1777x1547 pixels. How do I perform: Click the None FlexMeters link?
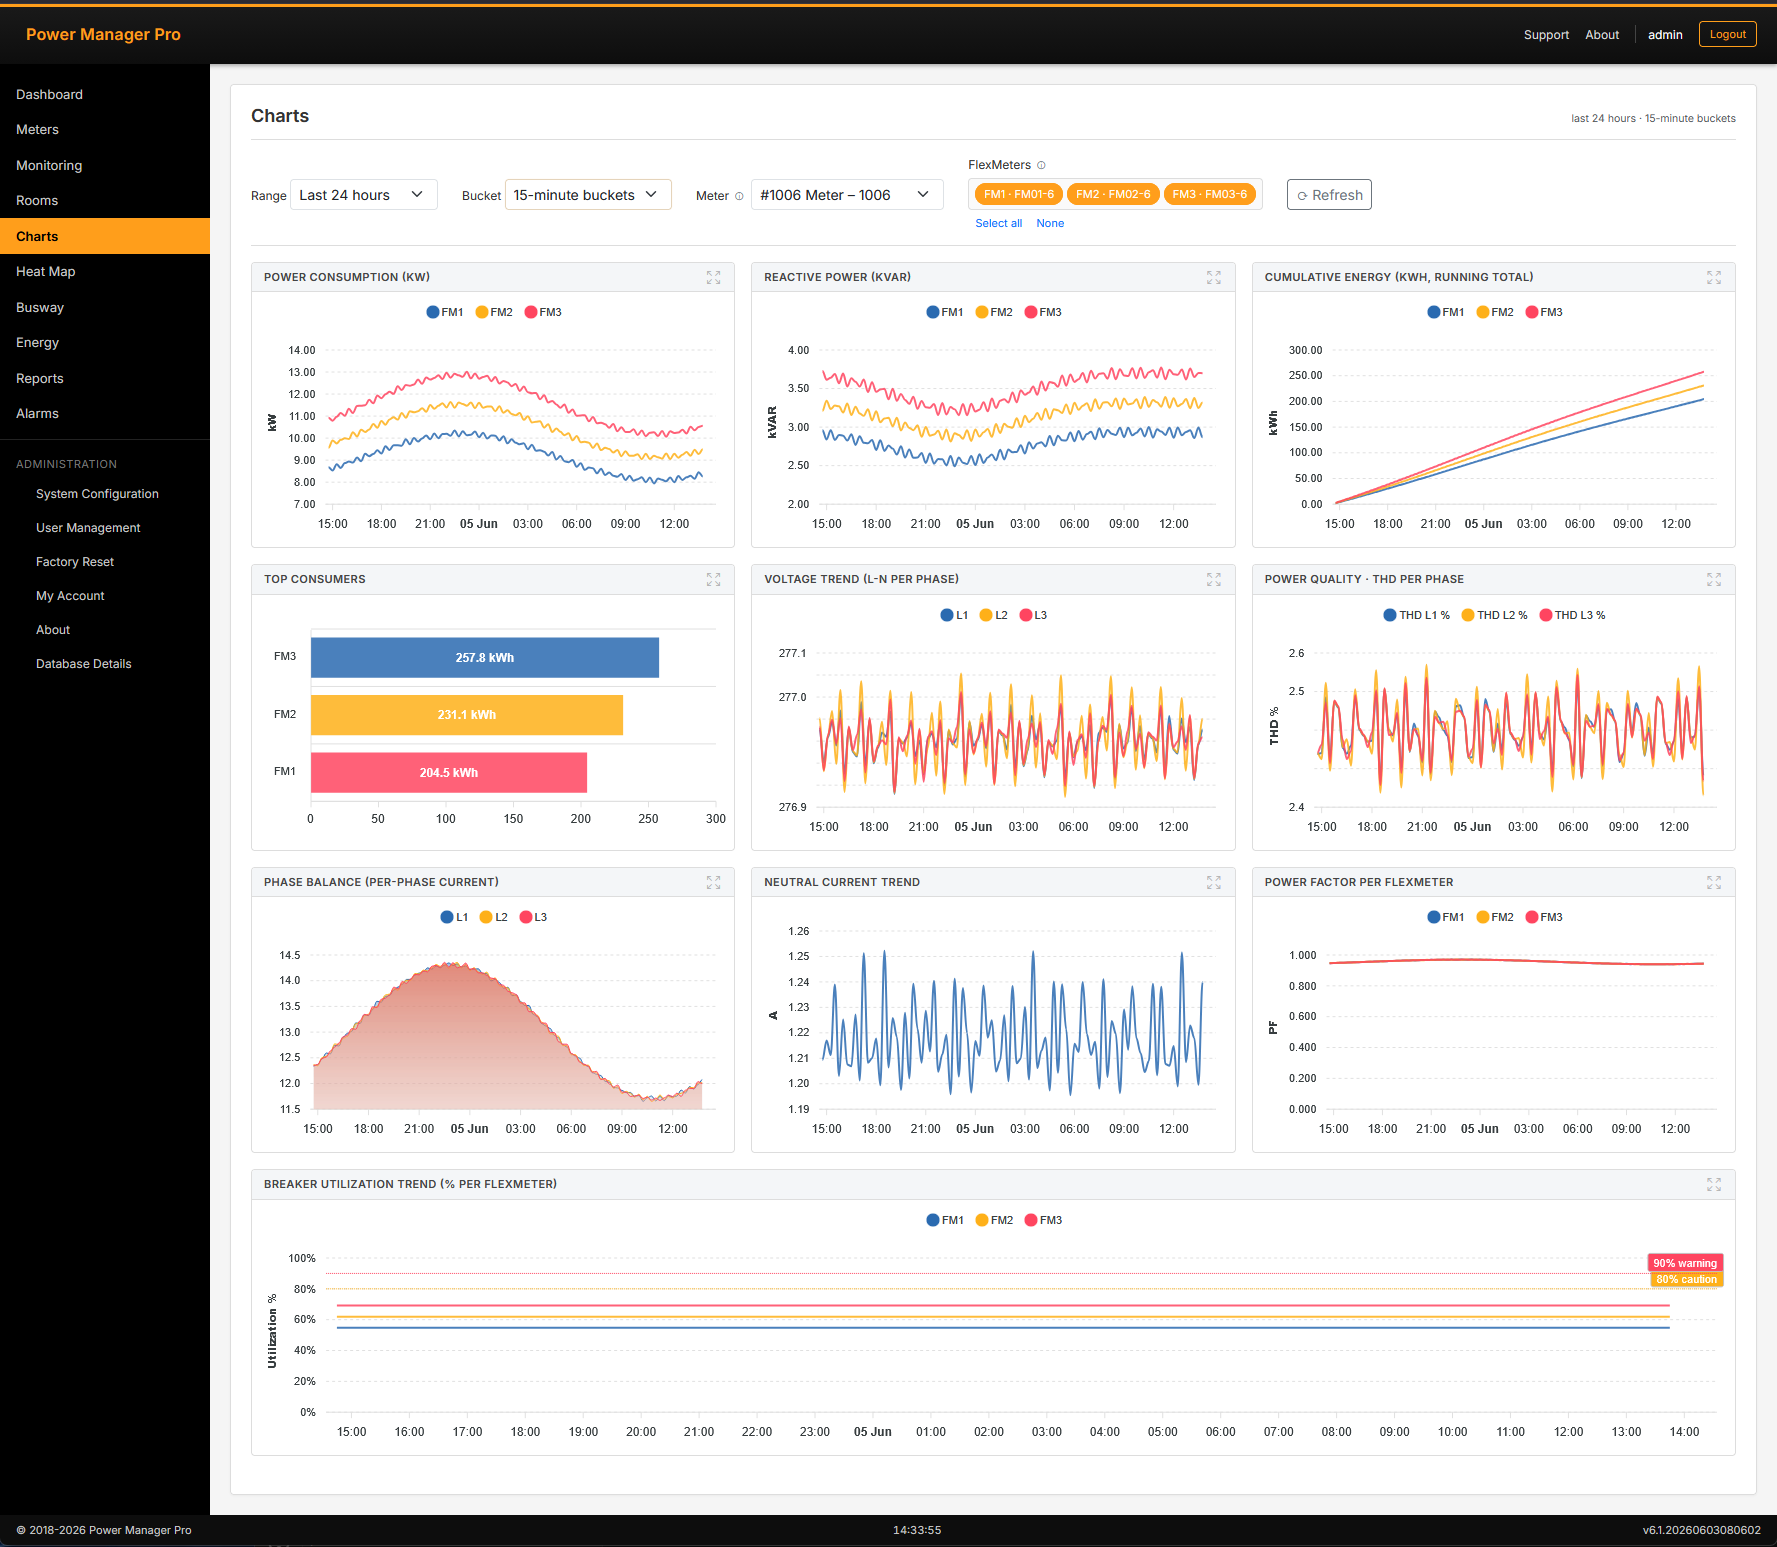coord(1050,223)
